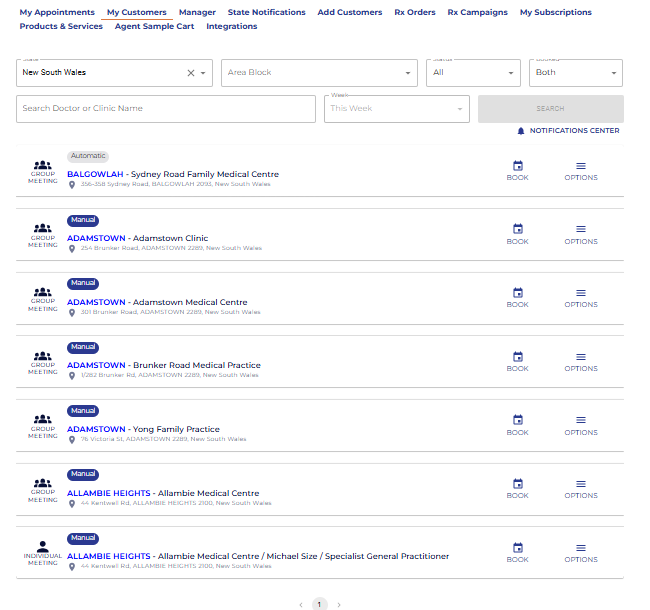Open Options icon for Allambie Medical Centre

580,484
